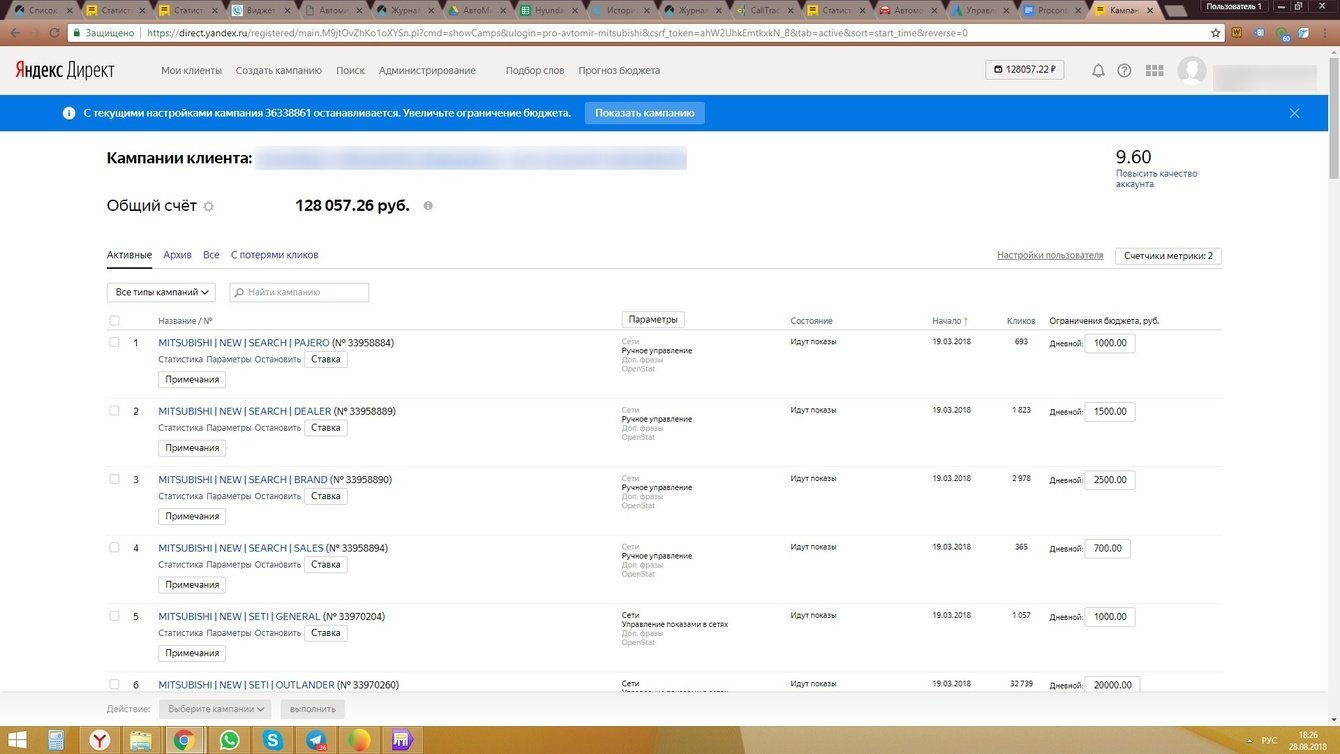
Task: Open the Yandex services grid icon
Action: click(1154, 71)
